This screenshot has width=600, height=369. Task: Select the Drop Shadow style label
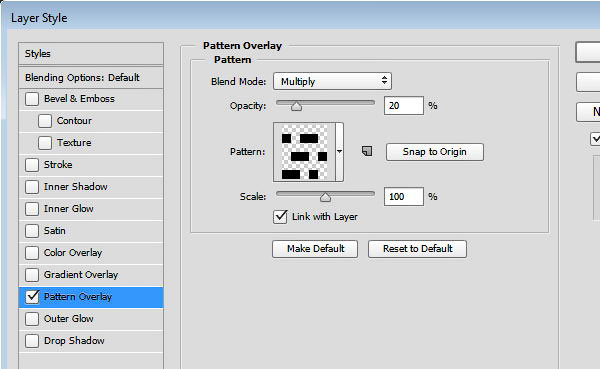point(74,341)
